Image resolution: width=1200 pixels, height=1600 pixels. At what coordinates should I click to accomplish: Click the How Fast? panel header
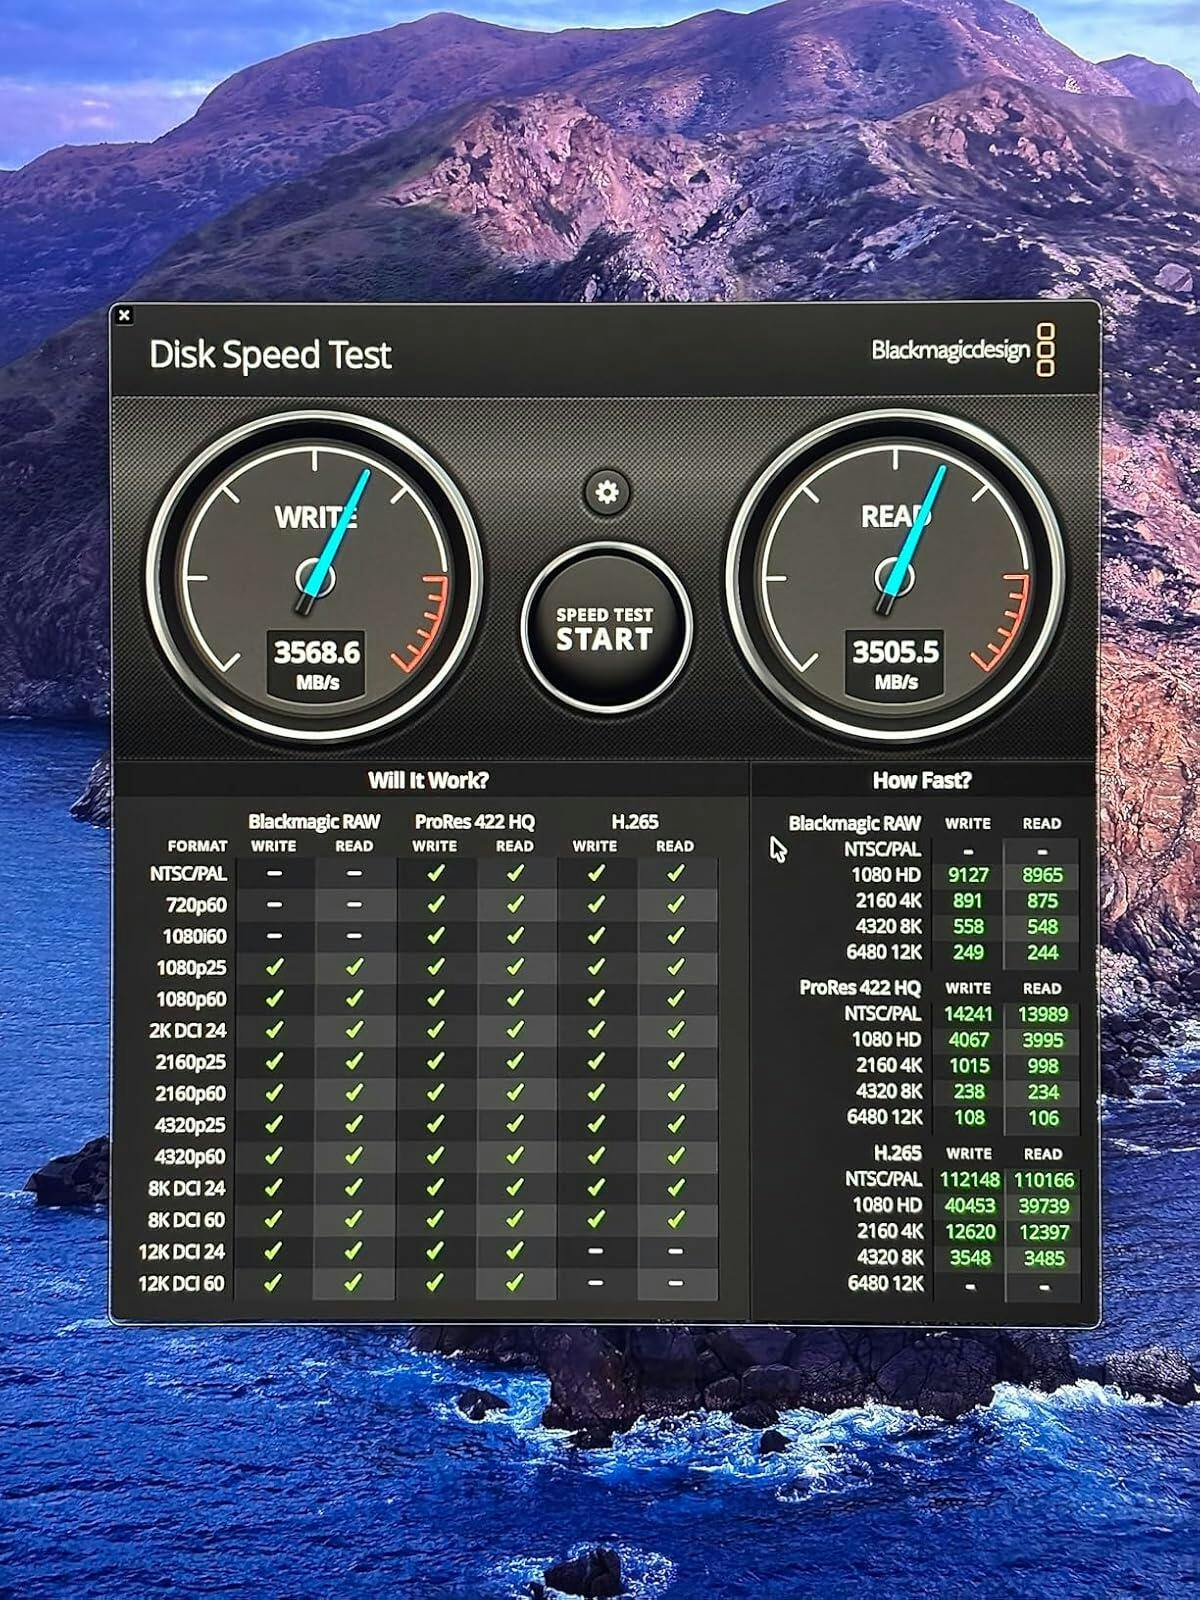pos(921,781)
